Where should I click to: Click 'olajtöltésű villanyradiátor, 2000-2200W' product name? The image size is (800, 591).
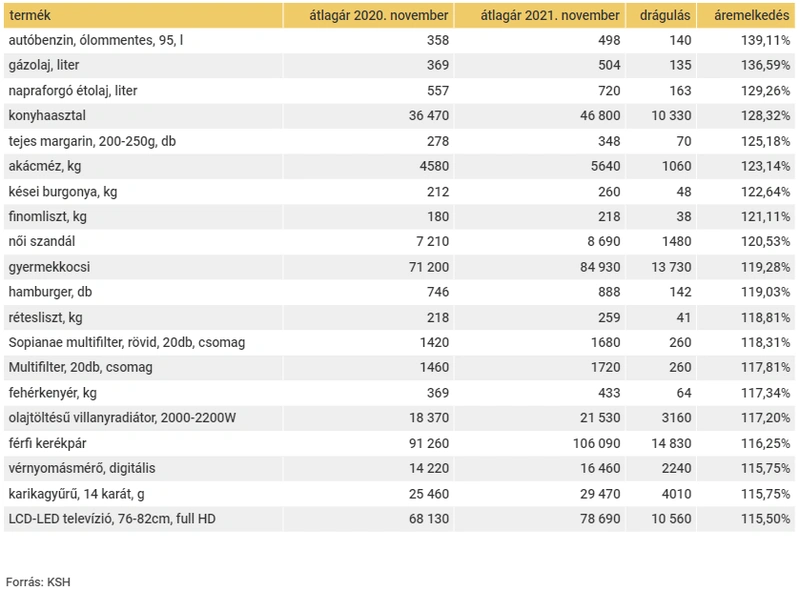tap(122, 418)
